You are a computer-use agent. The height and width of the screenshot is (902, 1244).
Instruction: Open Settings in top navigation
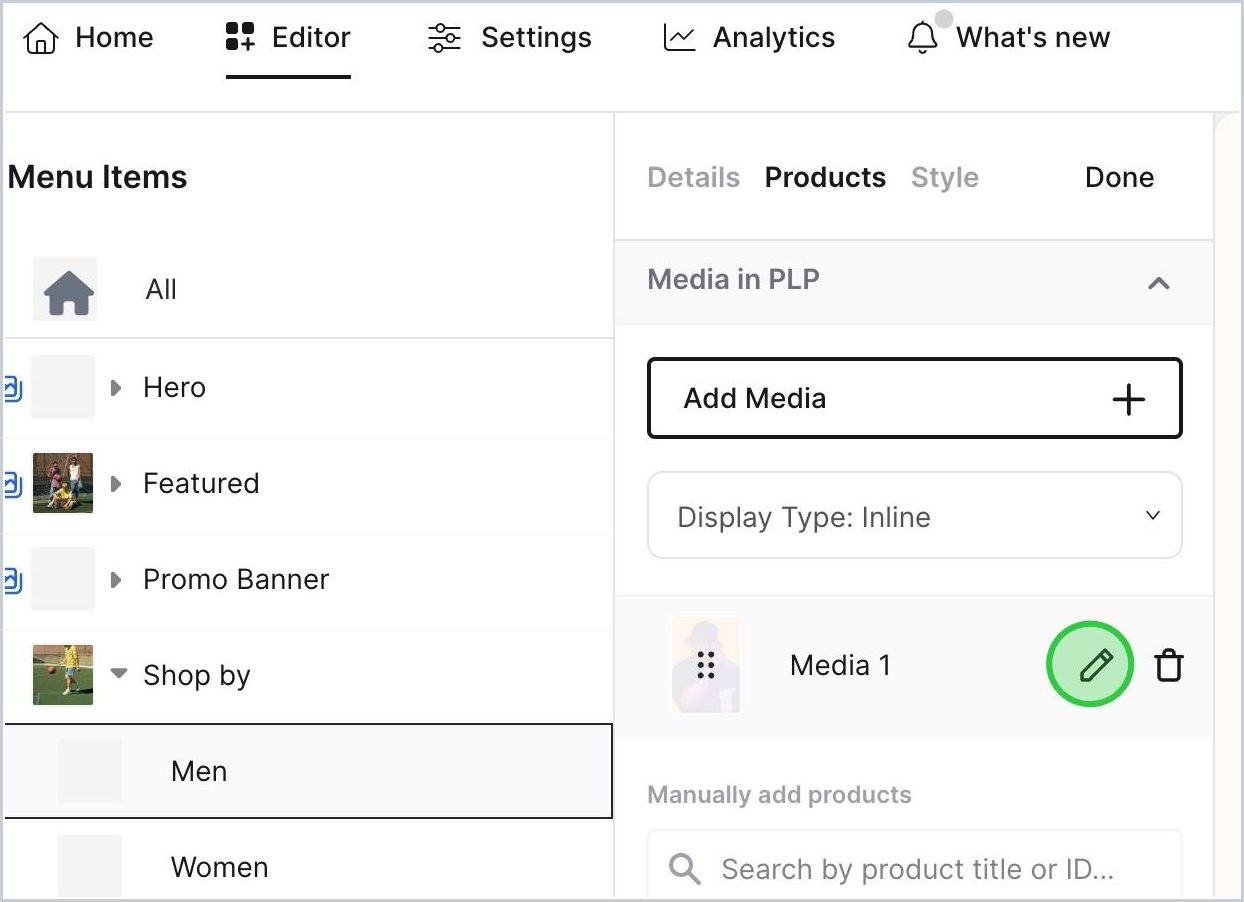coord(509,38)
